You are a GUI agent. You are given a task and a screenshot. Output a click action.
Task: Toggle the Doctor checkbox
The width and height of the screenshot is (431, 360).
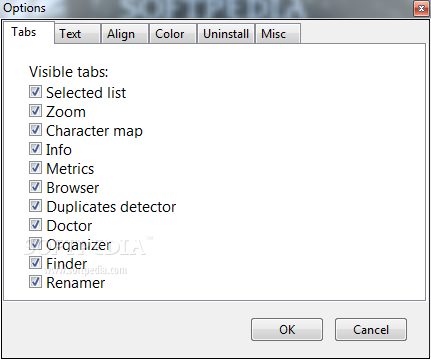pos(35,225)
